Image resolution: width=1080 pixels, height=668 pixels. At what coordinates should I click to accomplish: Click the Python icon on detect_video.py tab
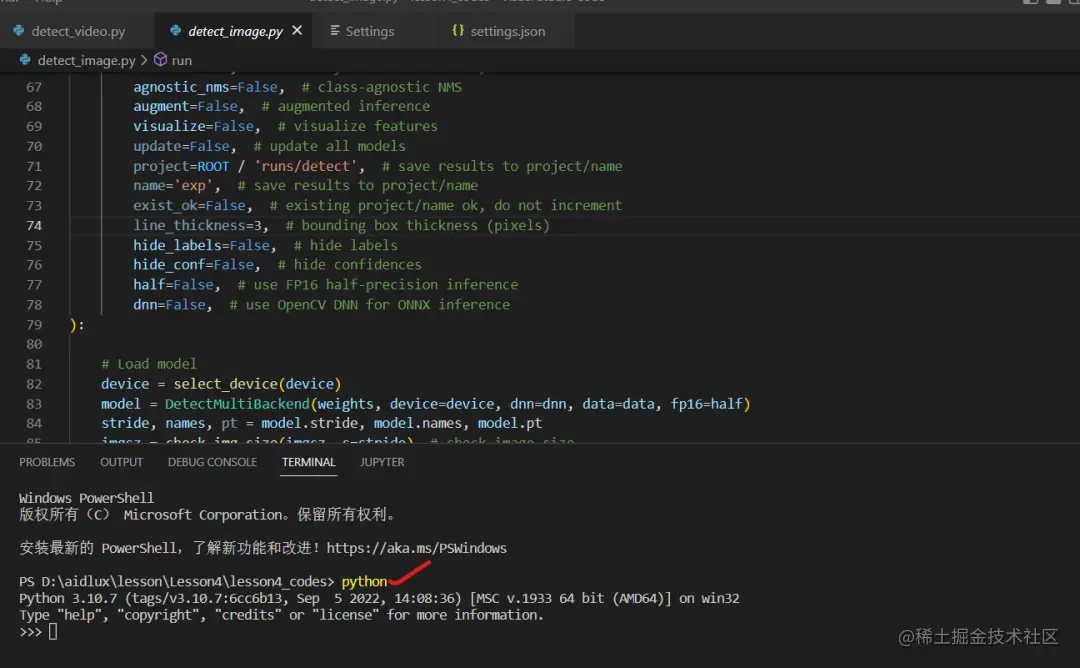tap(19, 30)
